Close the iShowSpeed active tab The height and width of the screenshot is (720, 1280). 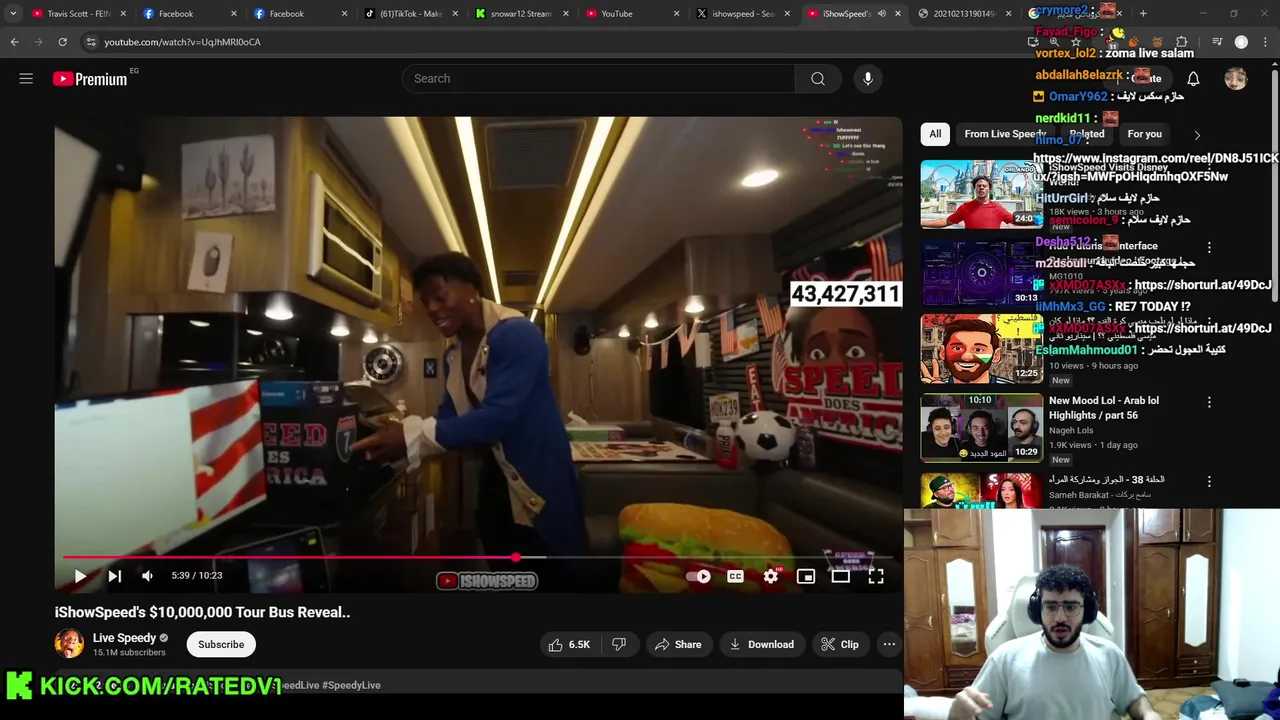(x=898, y=14)
